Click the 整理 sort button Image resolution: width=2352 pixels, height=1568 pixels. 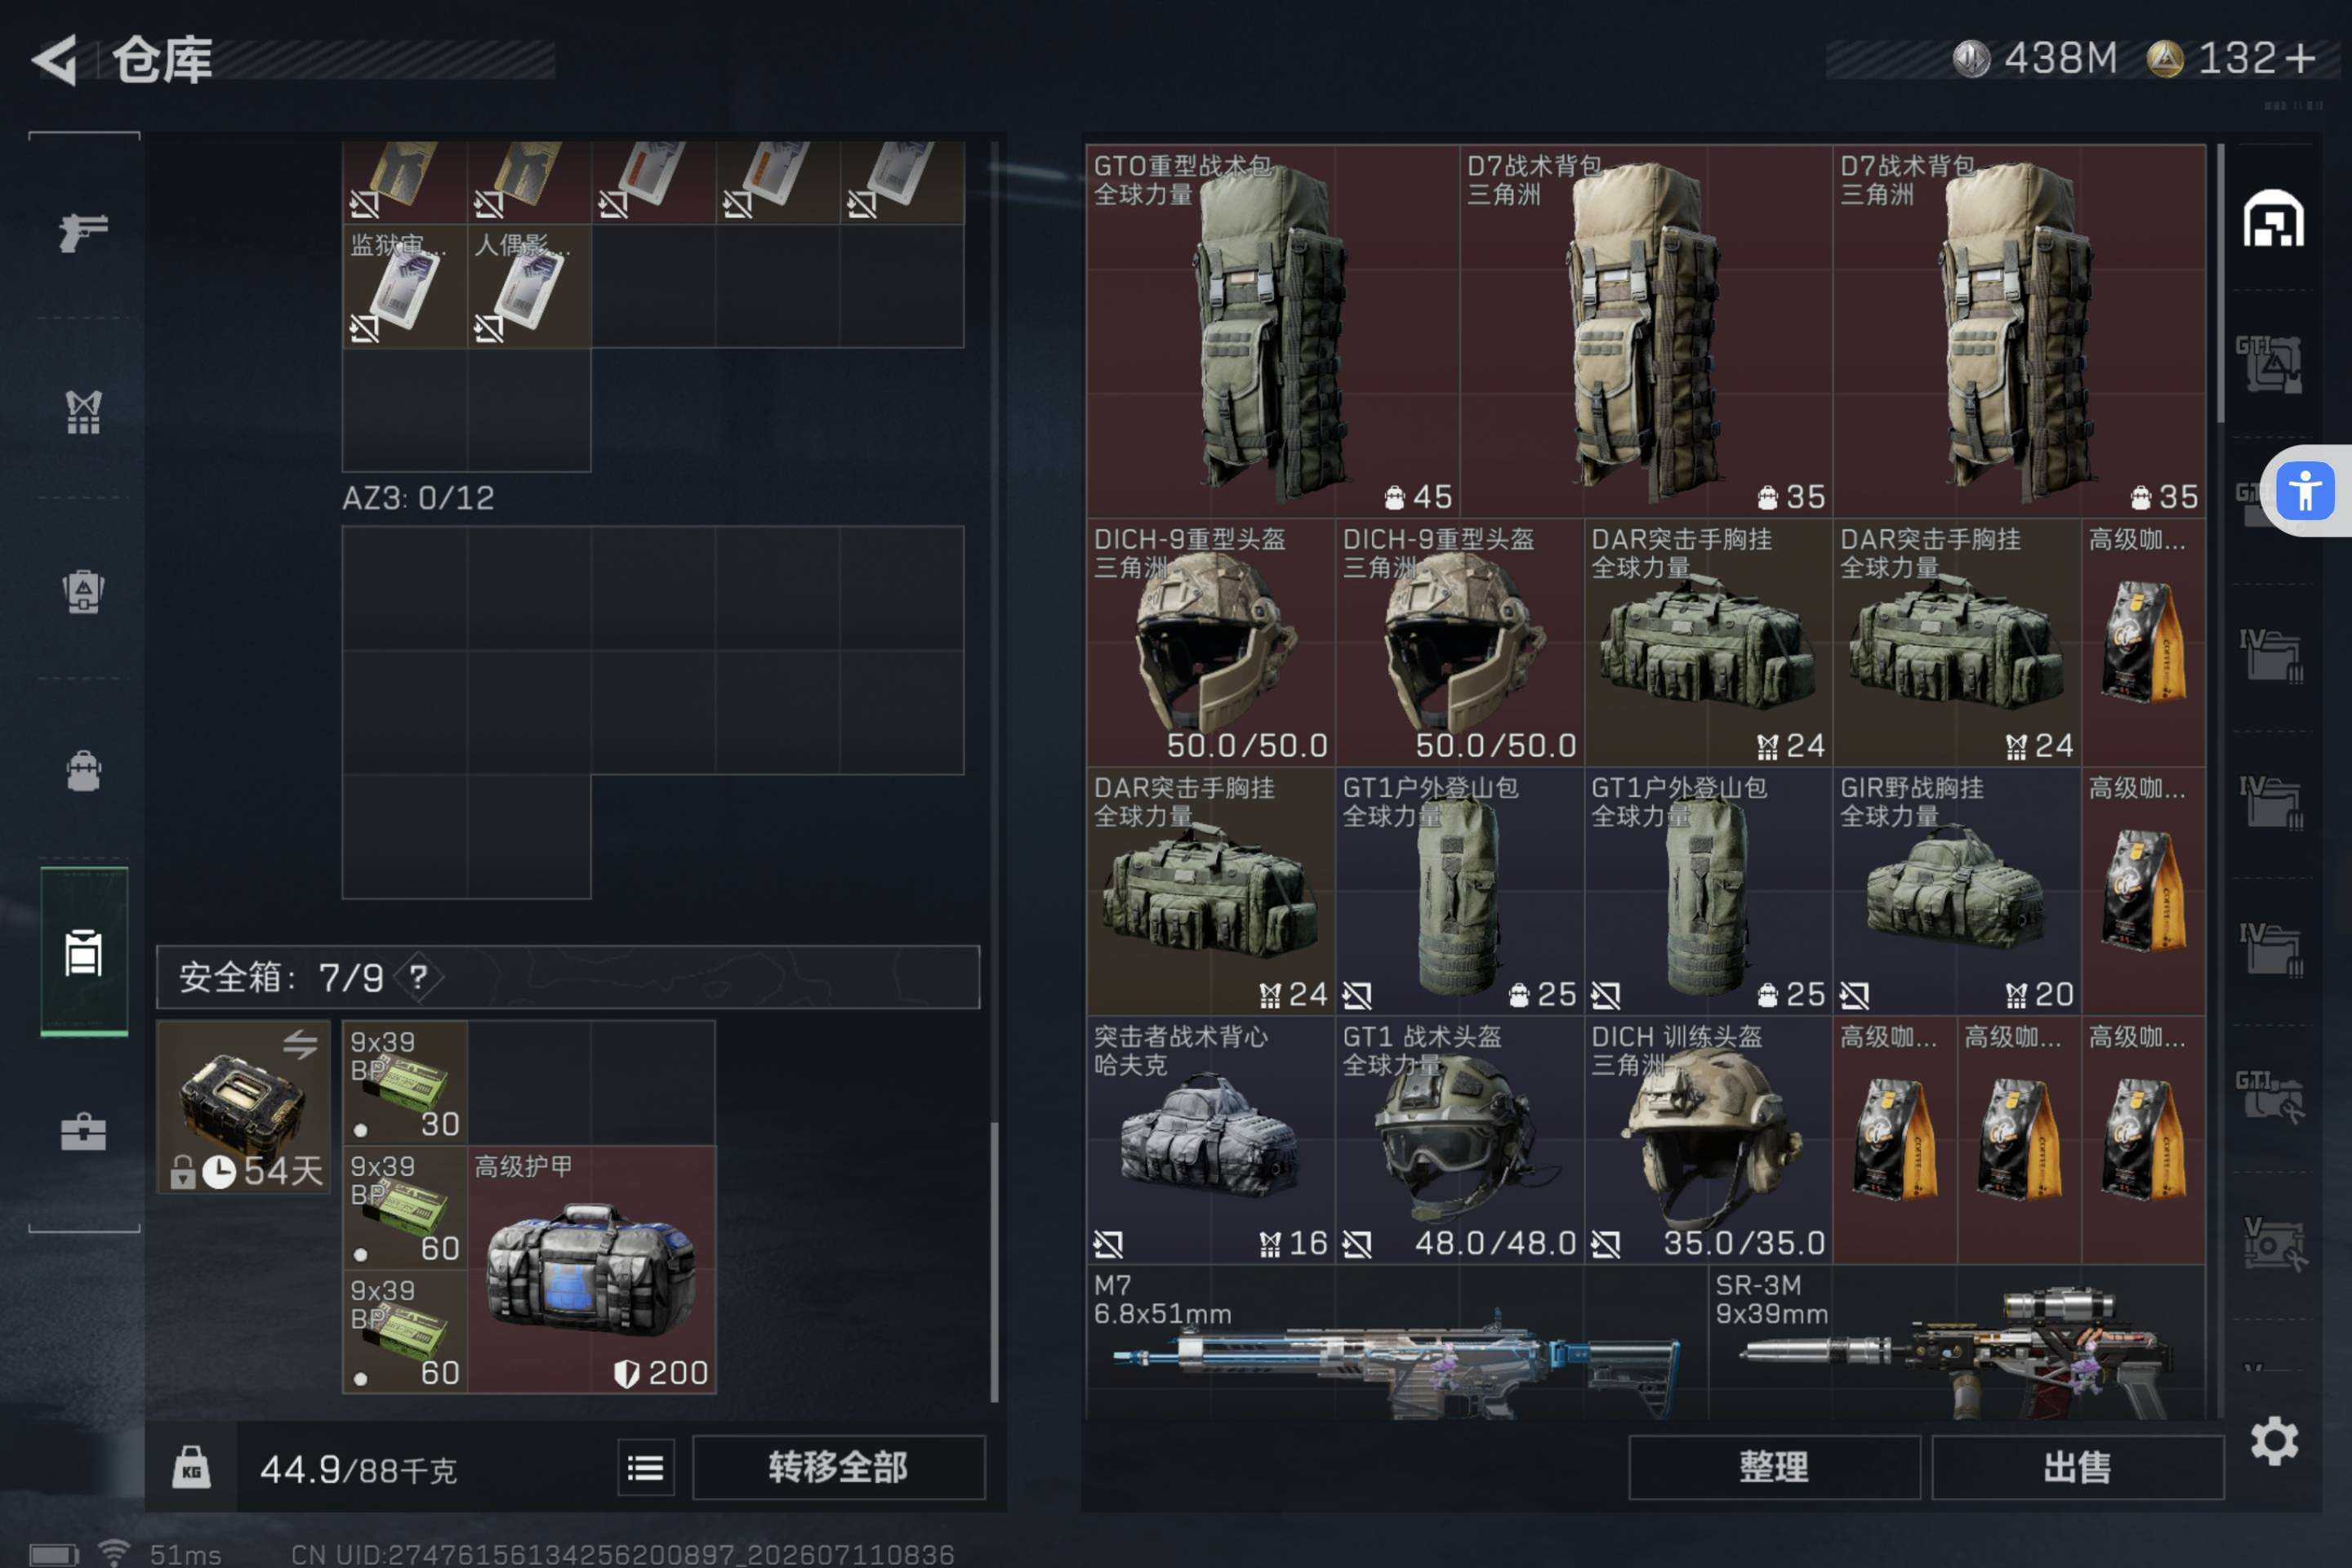point(1774,1467)
